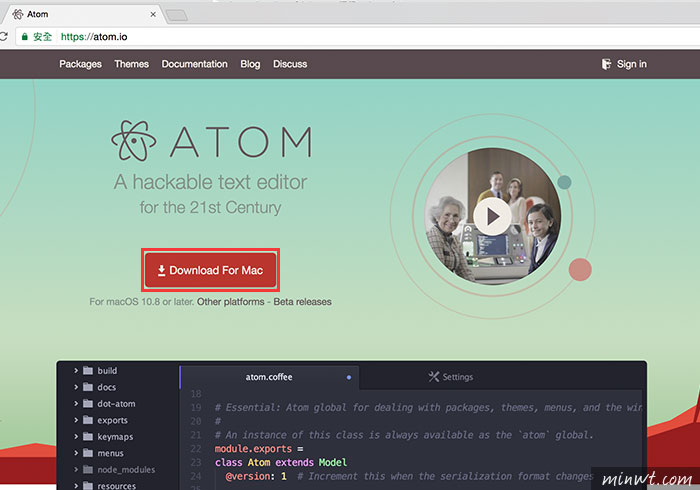Open the Themes page
Viewport: 700px width, 490px height.
[x=131, y=64]
